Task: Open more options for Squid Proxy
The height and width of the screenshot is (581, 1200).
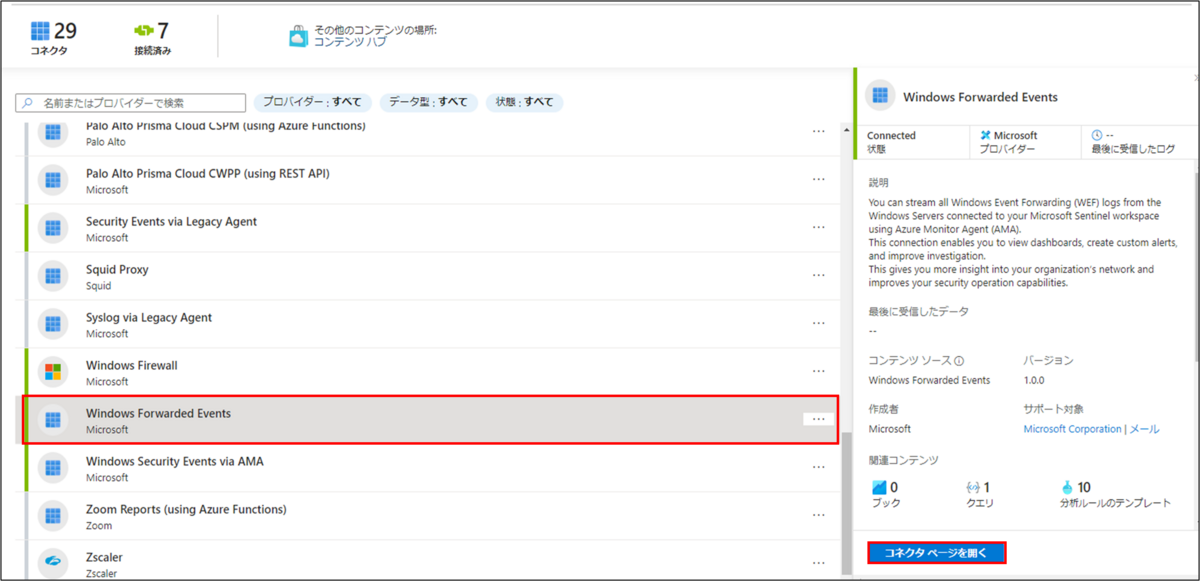Action: pos(819,275)
